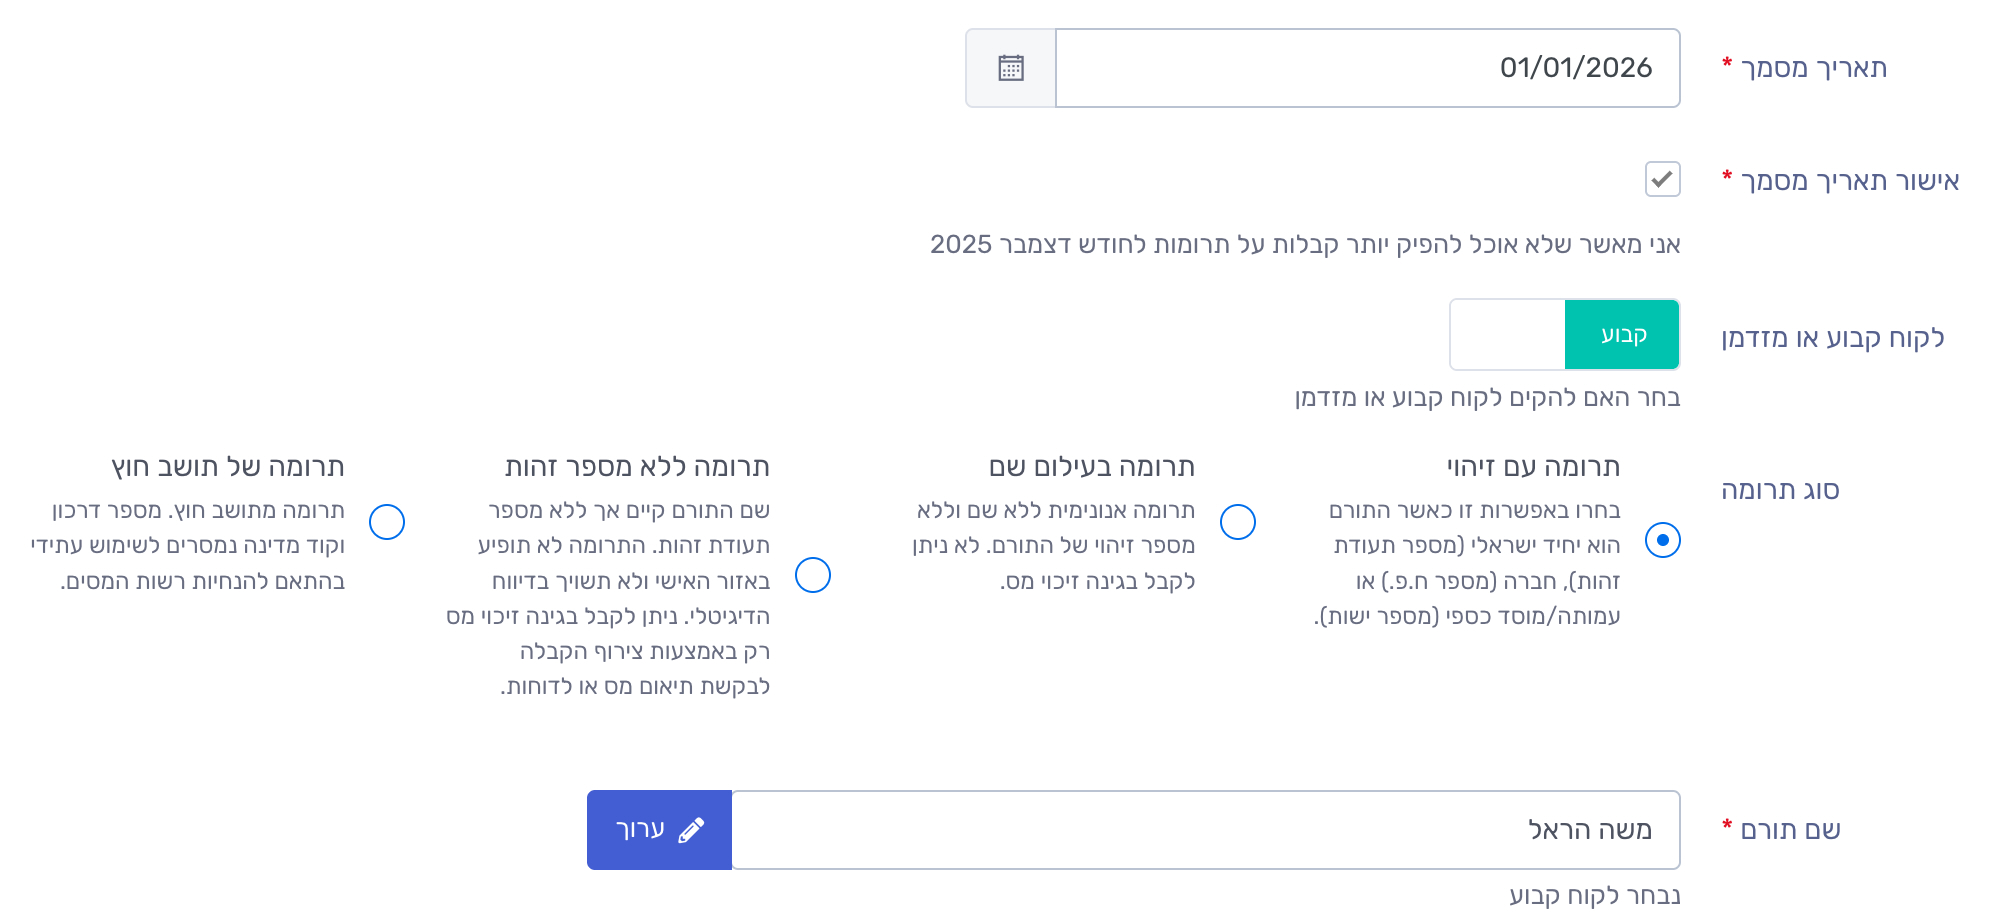Screen dimensions: 1998x924
Task: Click the שם תורם field label
Action: pyautogui.click(x=1790, y=830)
